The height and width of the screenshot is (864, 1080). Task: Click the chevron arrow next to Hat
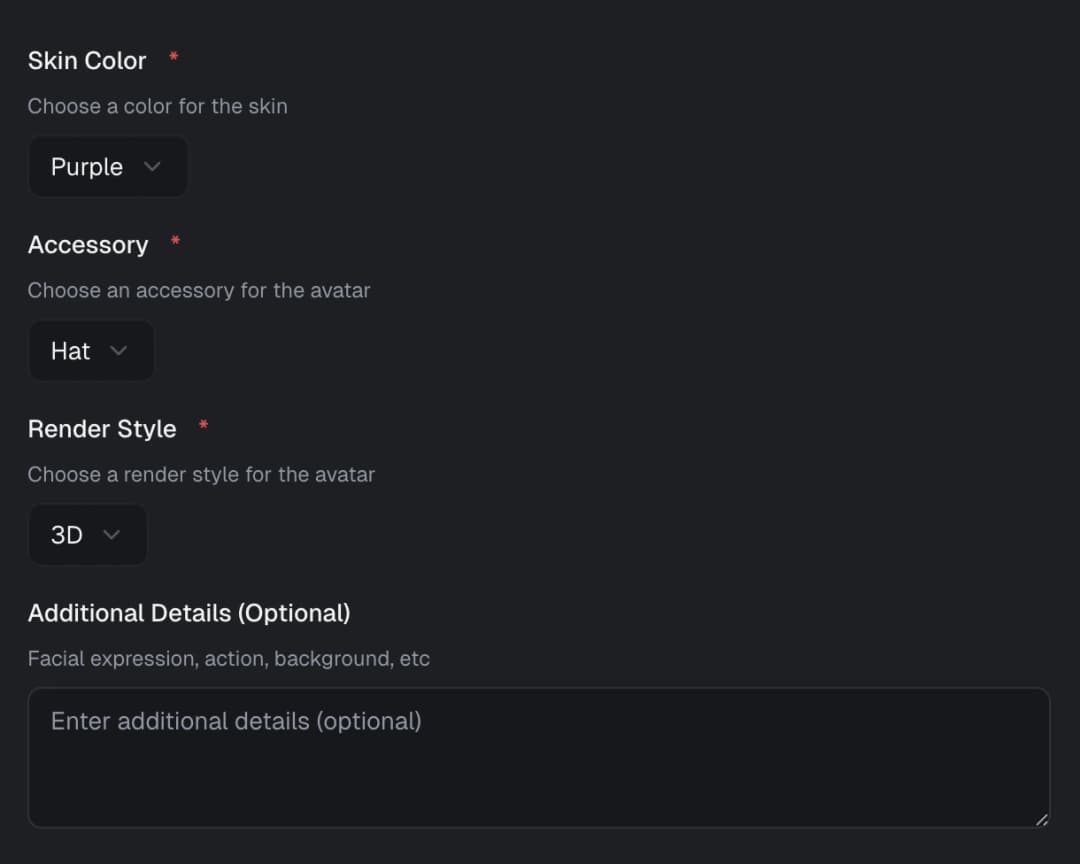click(x=119, y=351)
